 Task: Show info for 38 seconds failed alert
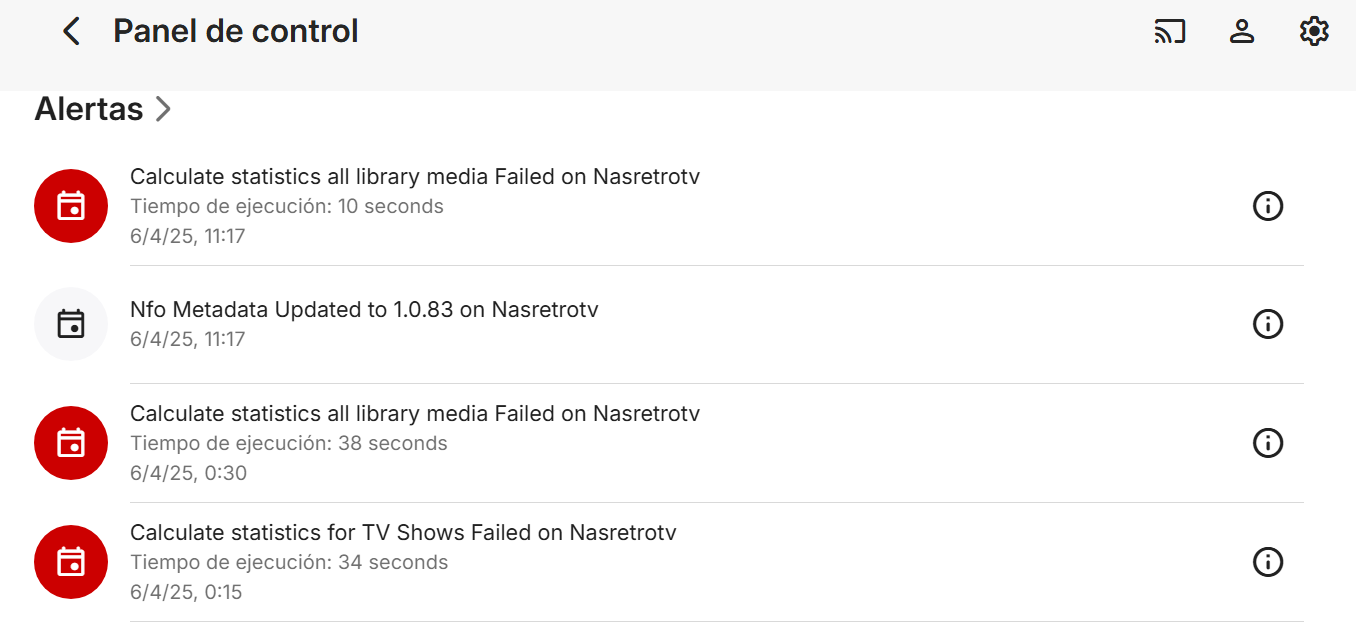1267,443
